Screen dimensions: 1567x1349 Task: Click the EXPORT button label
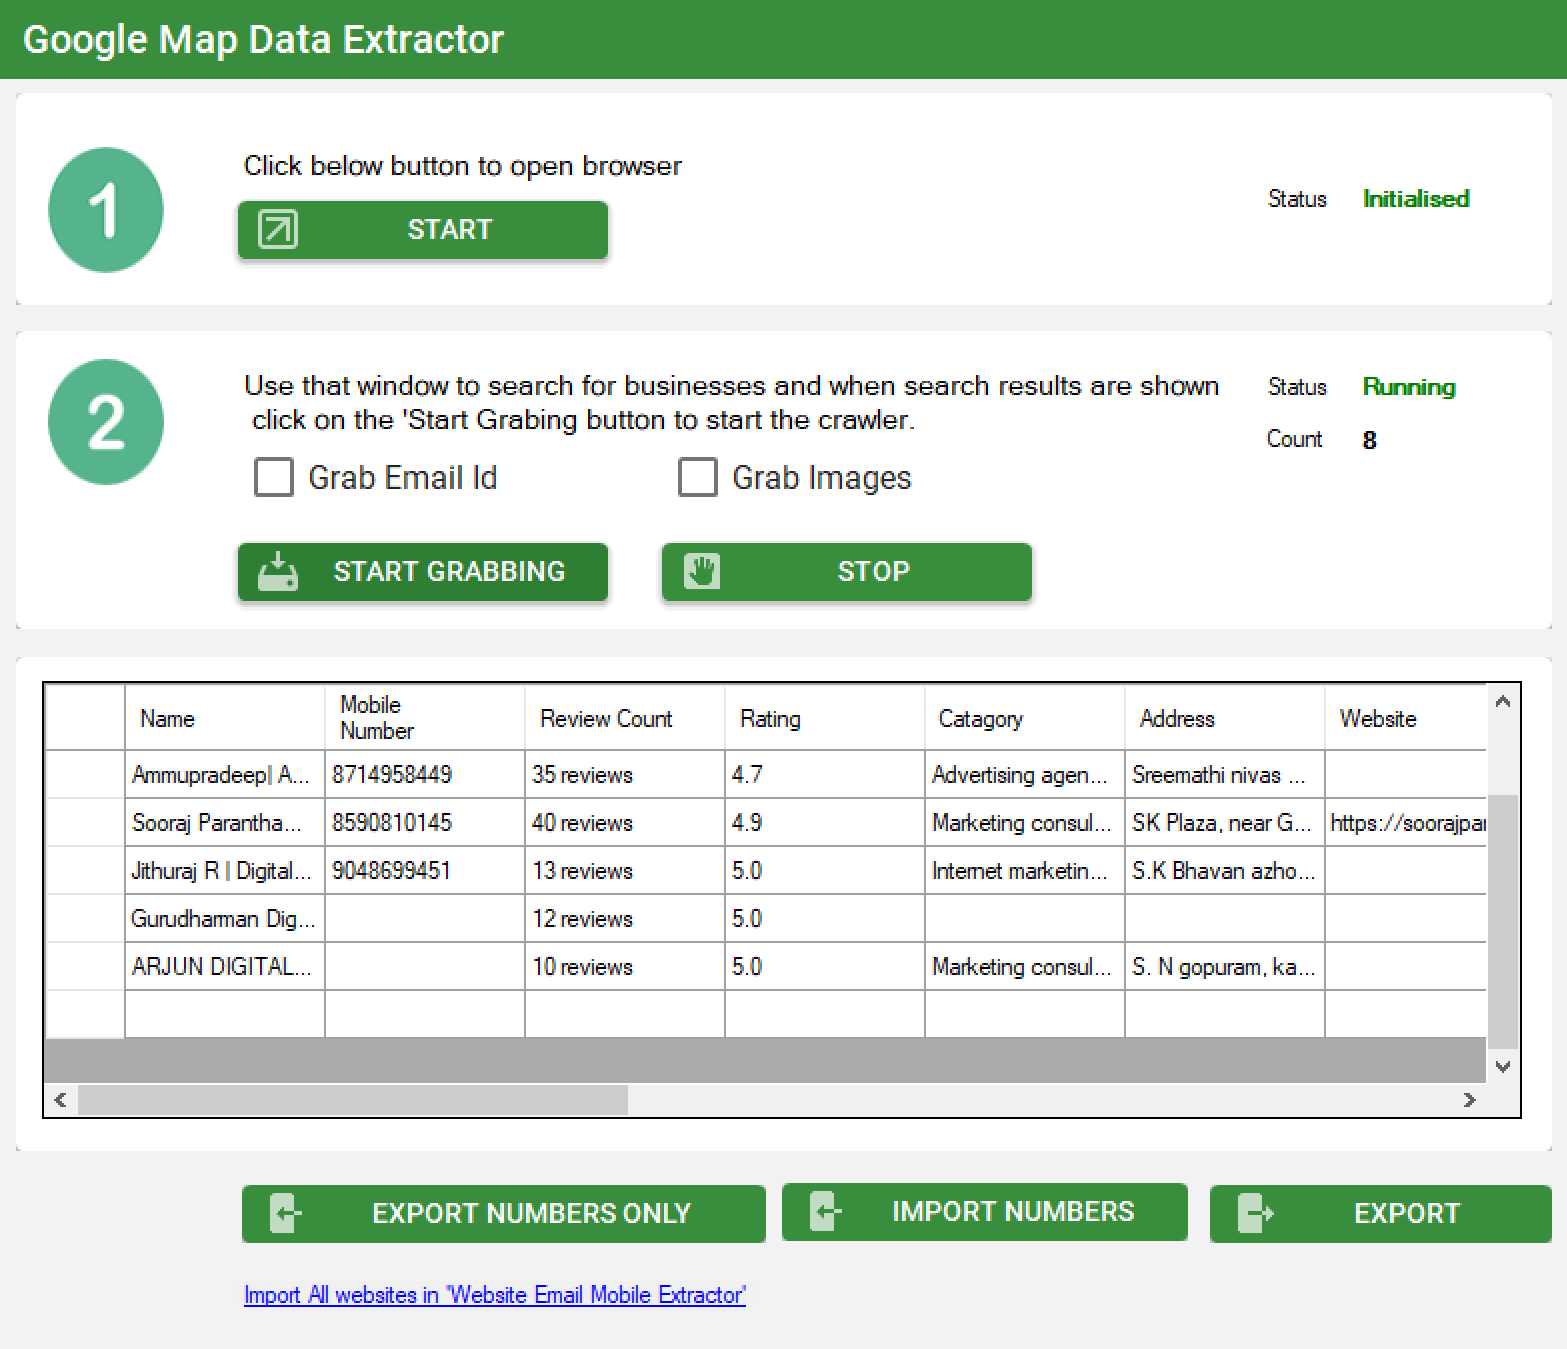(1407, 1213)
